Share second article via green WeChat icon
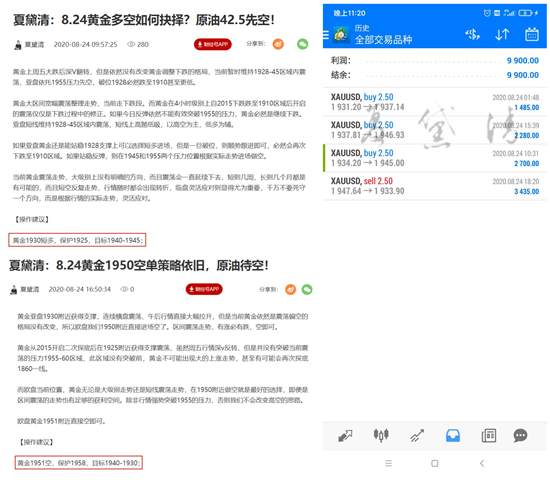Image resolution: width=550 pixels, height=480 pixels. [x=307, y=289]
